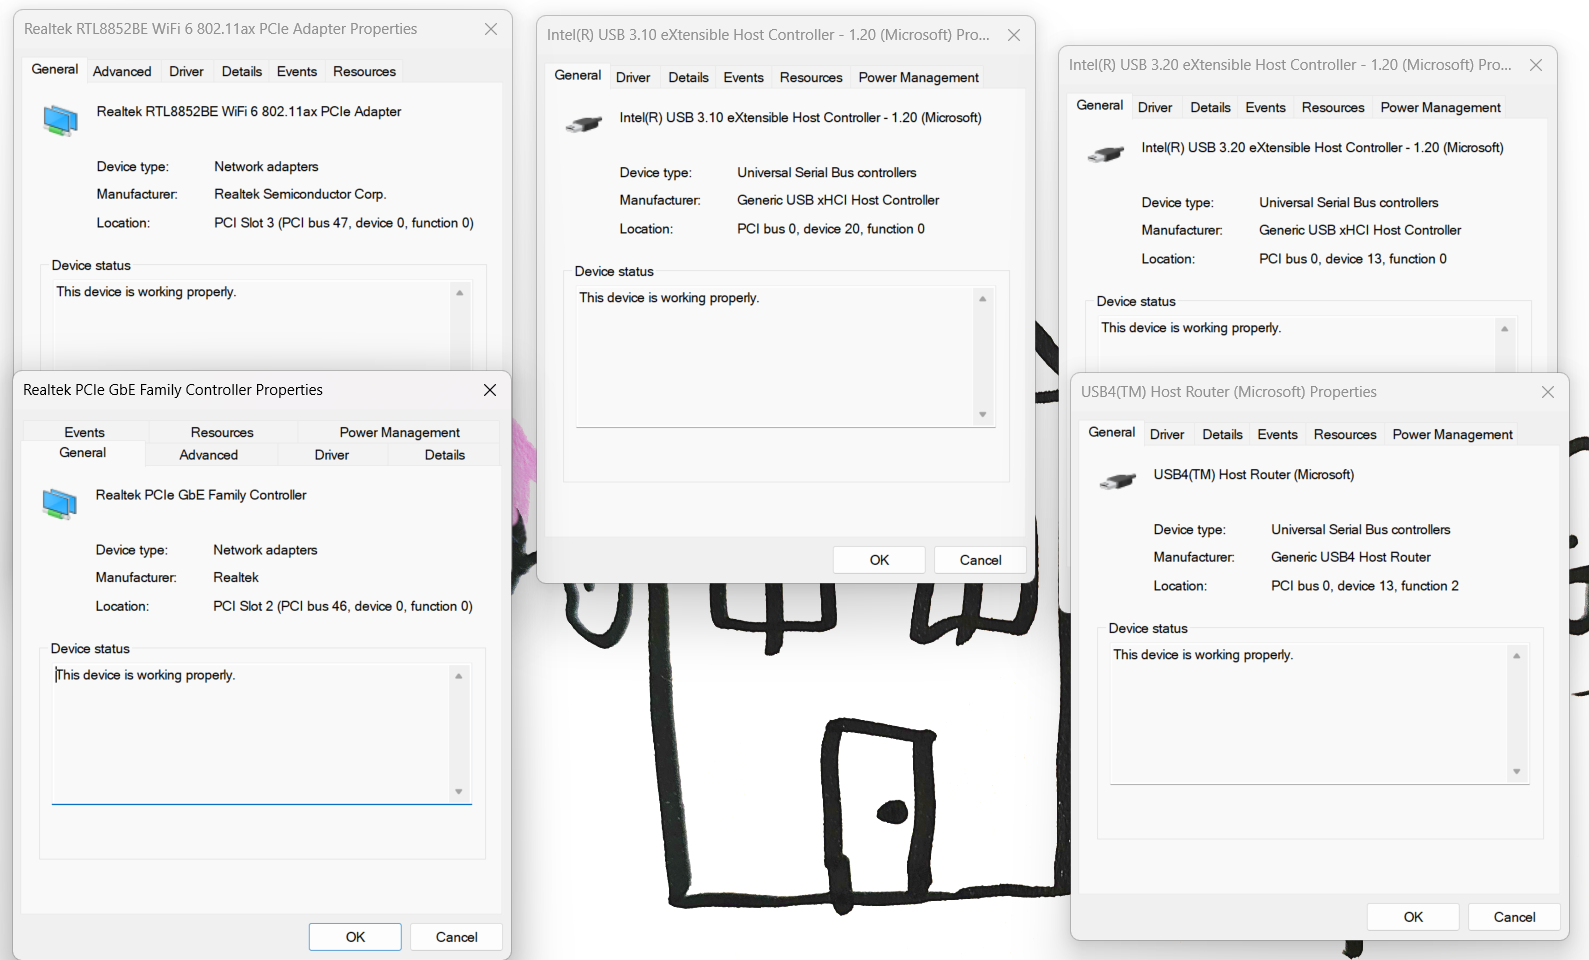The width and height of the screenshot is (1589, 960).
Task: Open Advanced tab in the WiFi 6 Adapter properties
Action: [122, 71]
